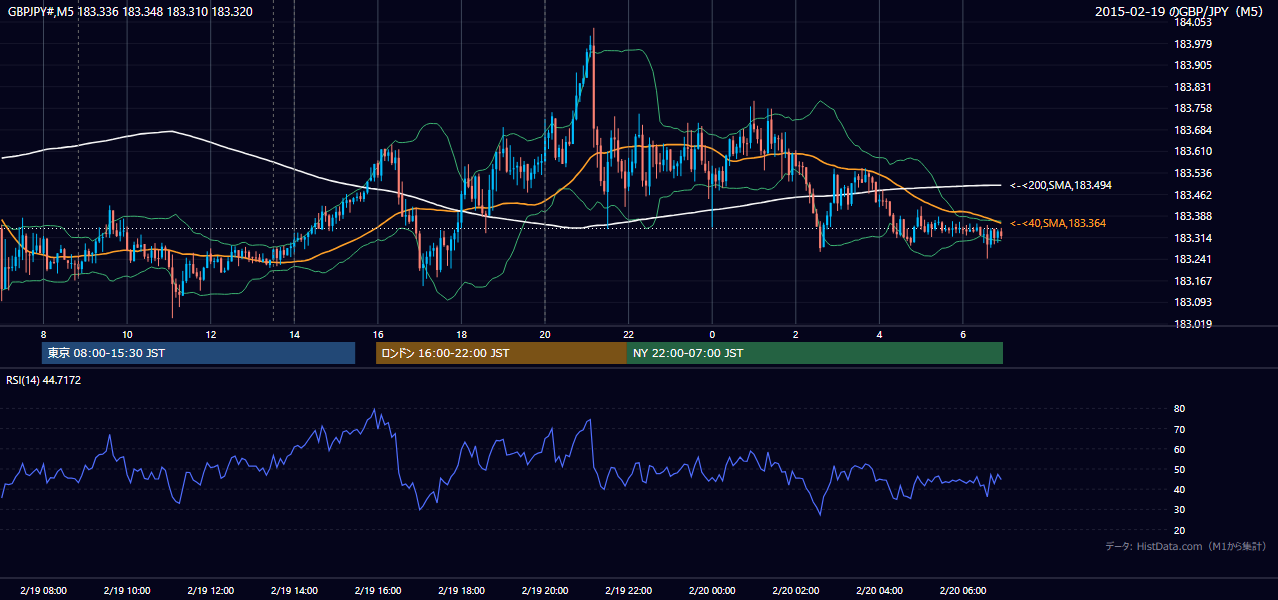1278x600 pixels.
Task: Click the 2/20 06:00 date label
Action: 962,590
